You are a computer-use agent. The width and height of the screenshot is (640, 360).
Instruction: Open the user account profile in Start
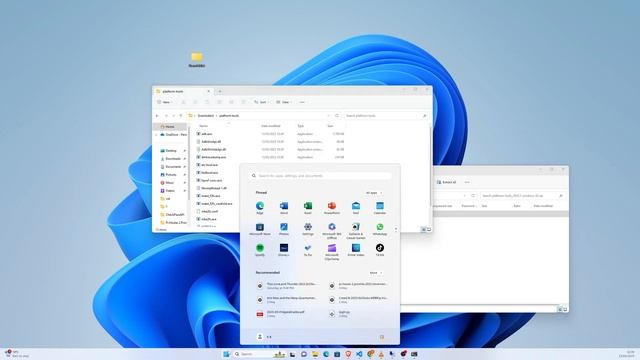click(x=264, y=337)
